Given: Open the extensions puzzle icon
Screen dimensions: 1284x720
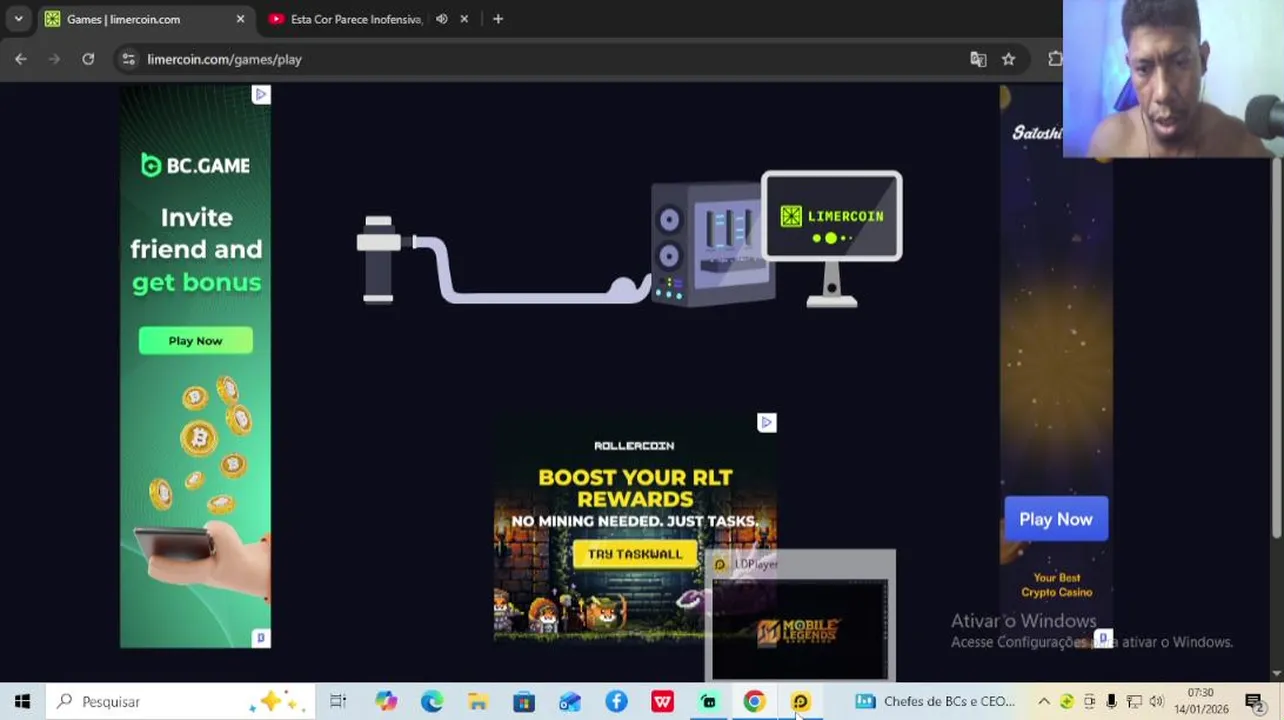Looking at the screenshot, I should click(x=1054, y=59).
